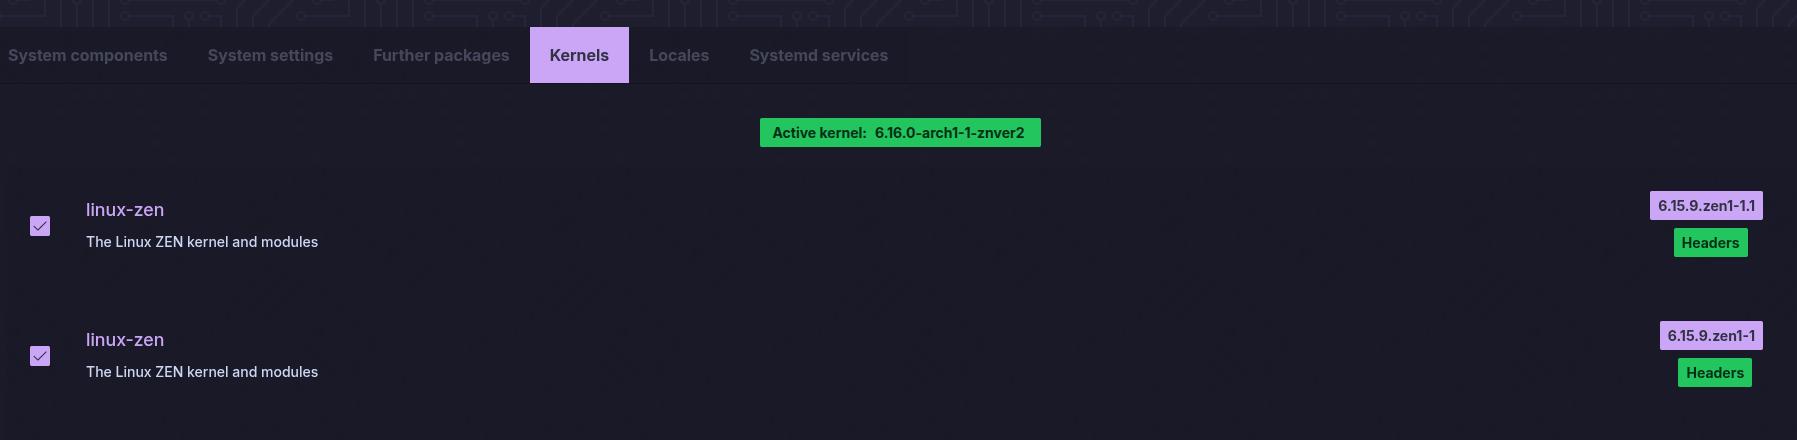
Task: Click the green Active kernel badge label
Action: coord(819,133)
